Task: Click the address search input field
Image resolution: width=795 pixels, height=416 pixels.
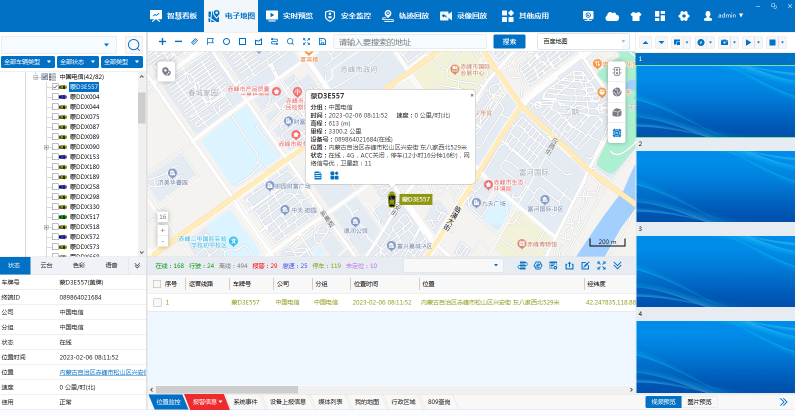Action: click(410, 42)
